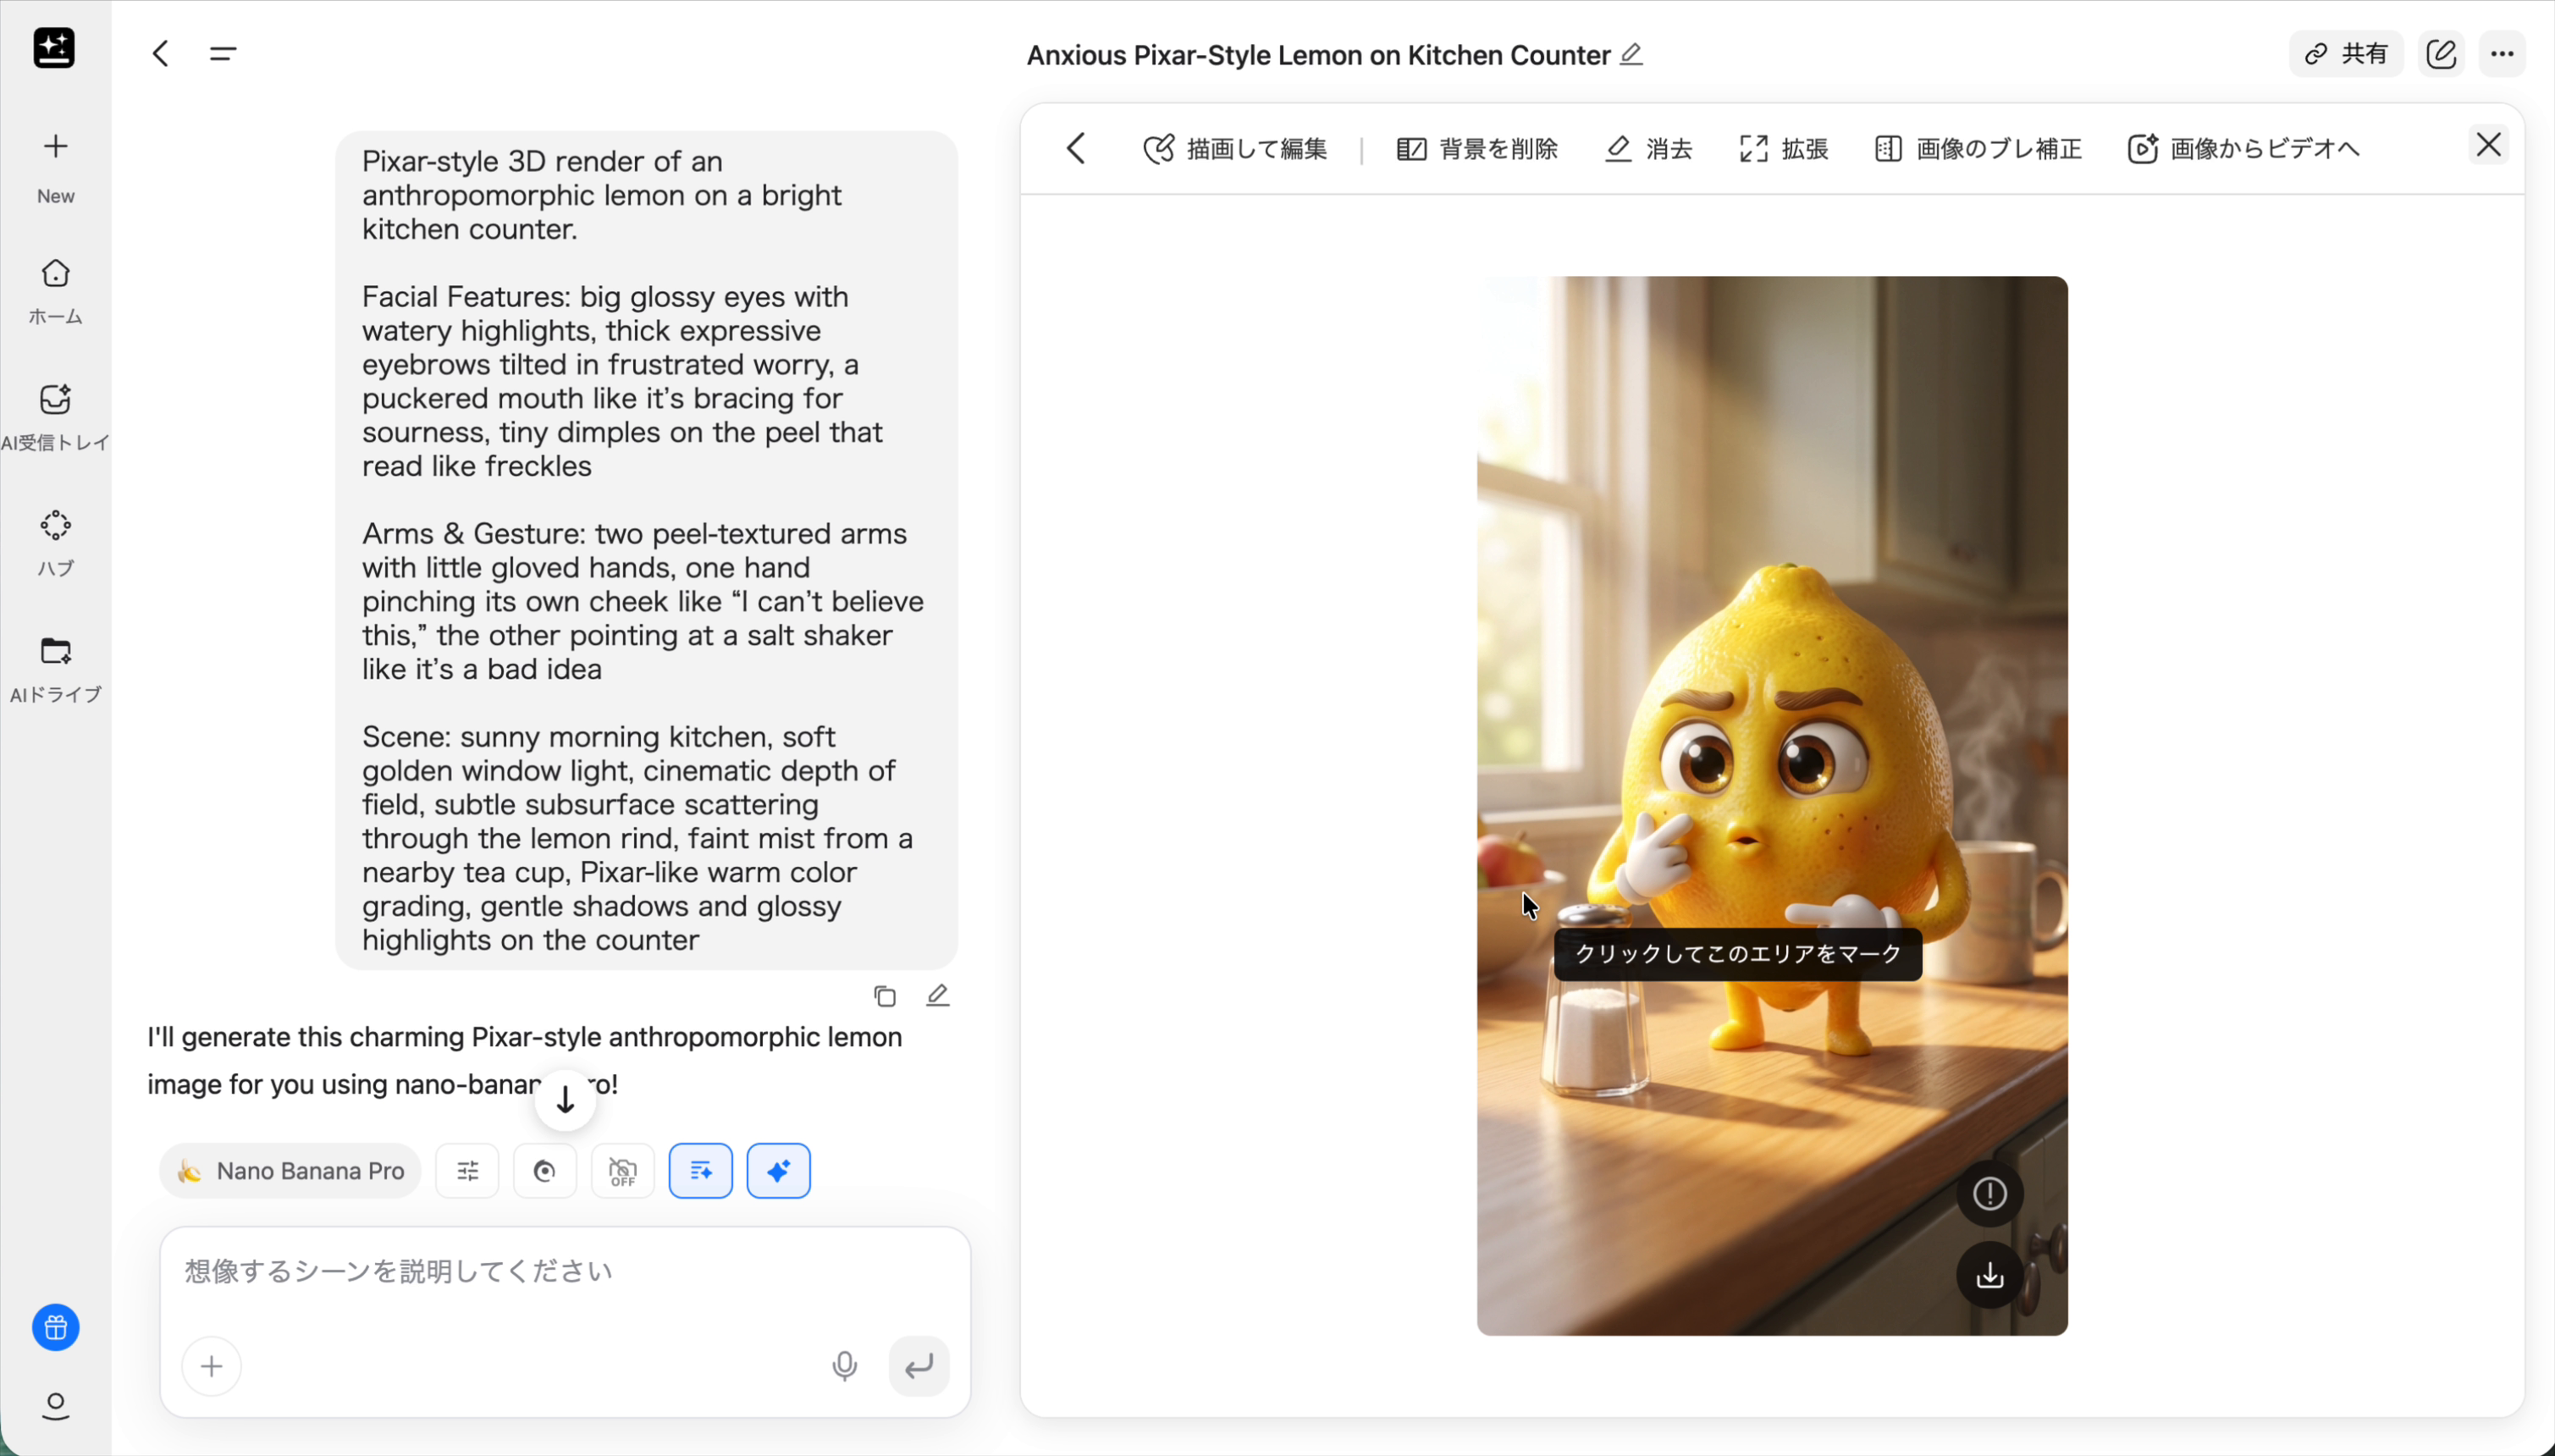This screenshot has width=2555, height=1456.
Task: Open the image settings sliders menu
Action: click(x=467, y=1171)
